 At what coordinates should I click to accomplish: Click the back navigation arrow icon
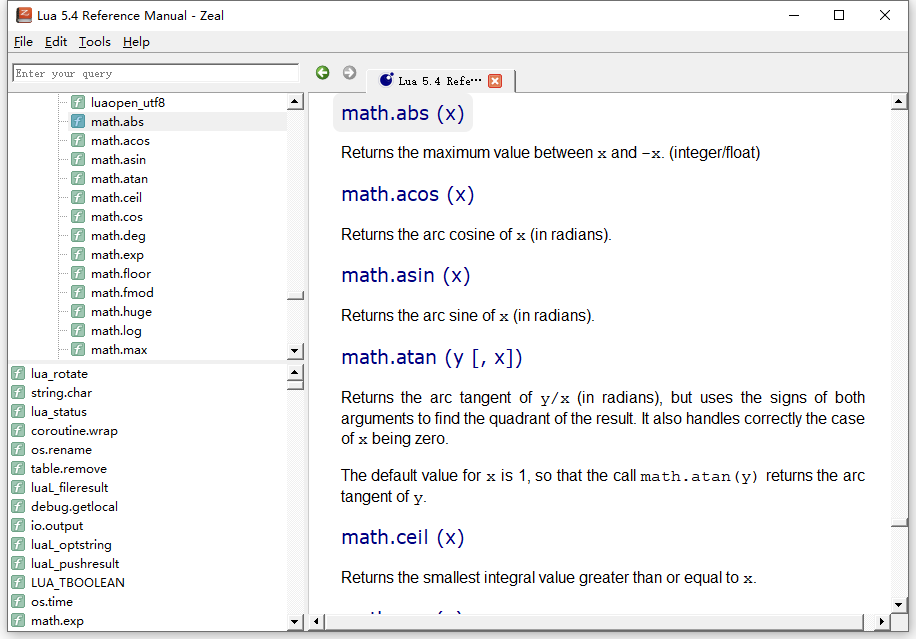pyautogui.click(x=322, y=72)
